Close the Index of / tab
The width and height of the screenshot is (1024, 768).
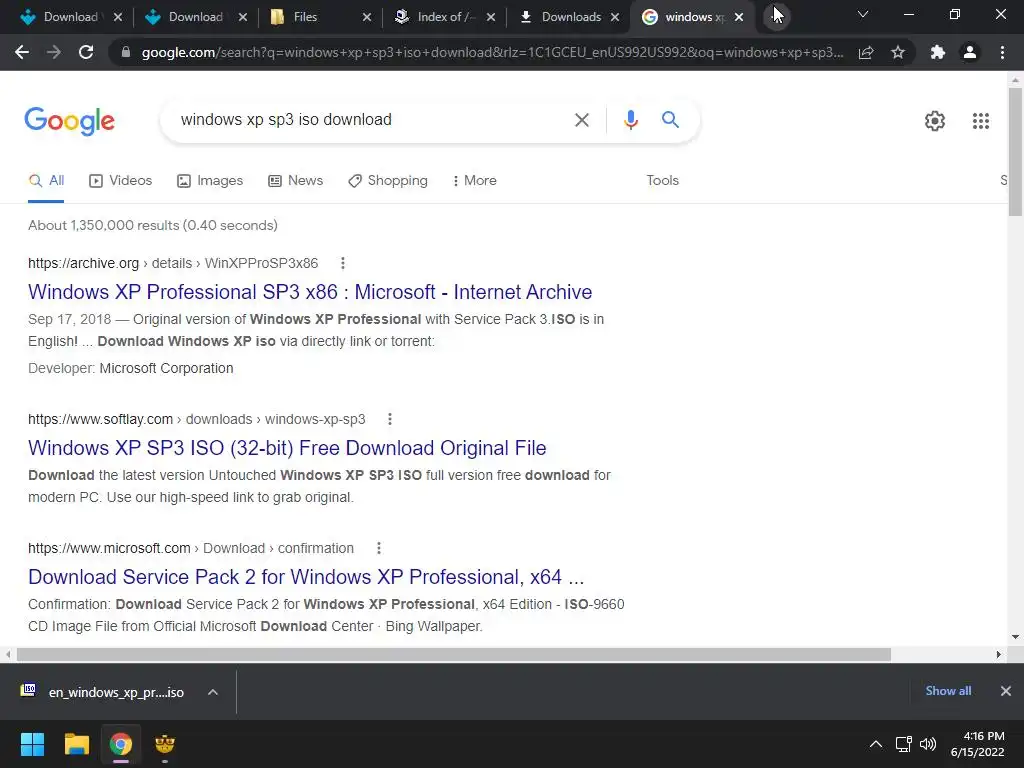point(491,17)
